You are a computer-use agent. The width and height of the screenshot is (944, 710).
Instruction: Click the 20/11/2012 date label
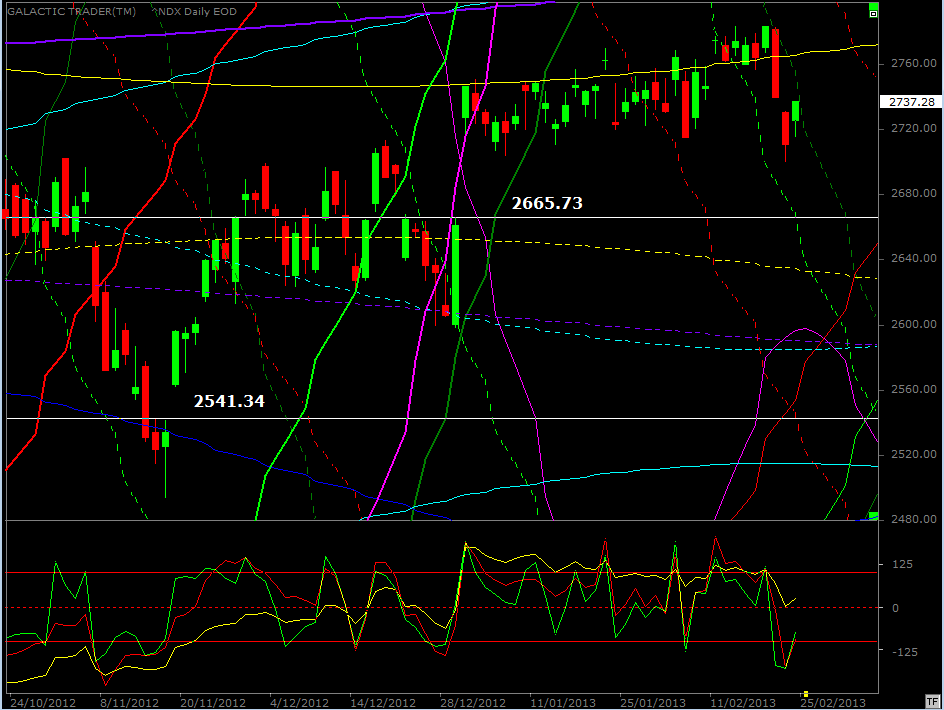[213, 703]
